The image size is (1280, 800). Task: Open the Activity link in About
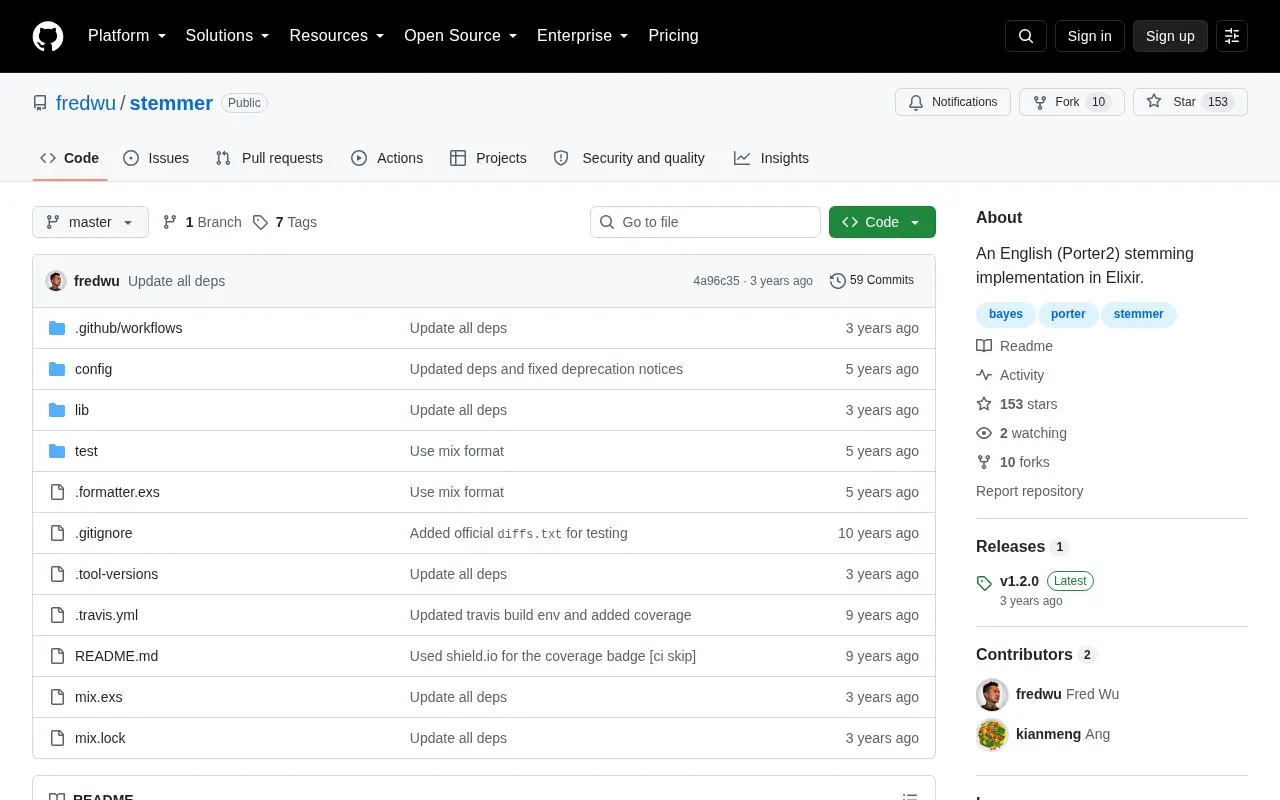tap(1010, 375)
